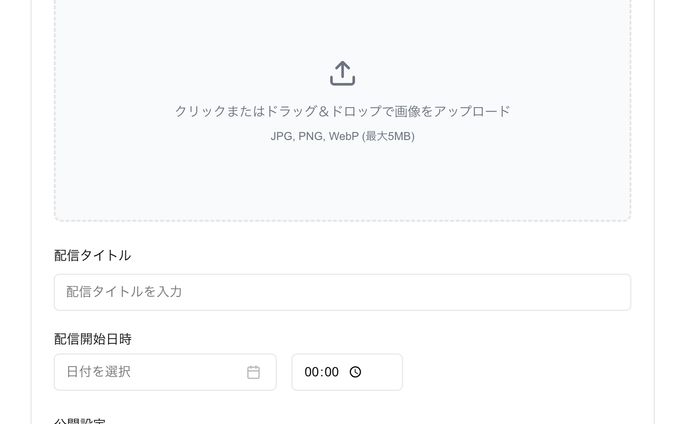Click blank space right of clock icon
The image size is (688, 424).
(381, 372)
